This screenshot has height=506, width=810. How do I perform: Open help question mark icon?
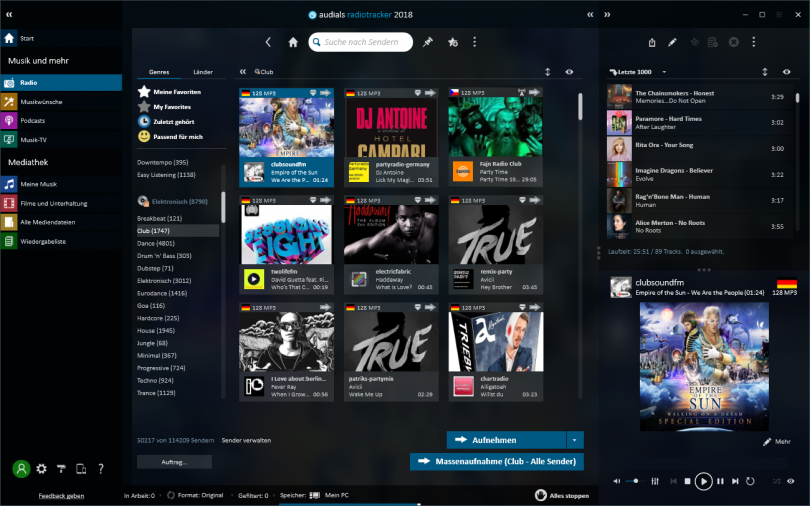[x=101, y=469]
